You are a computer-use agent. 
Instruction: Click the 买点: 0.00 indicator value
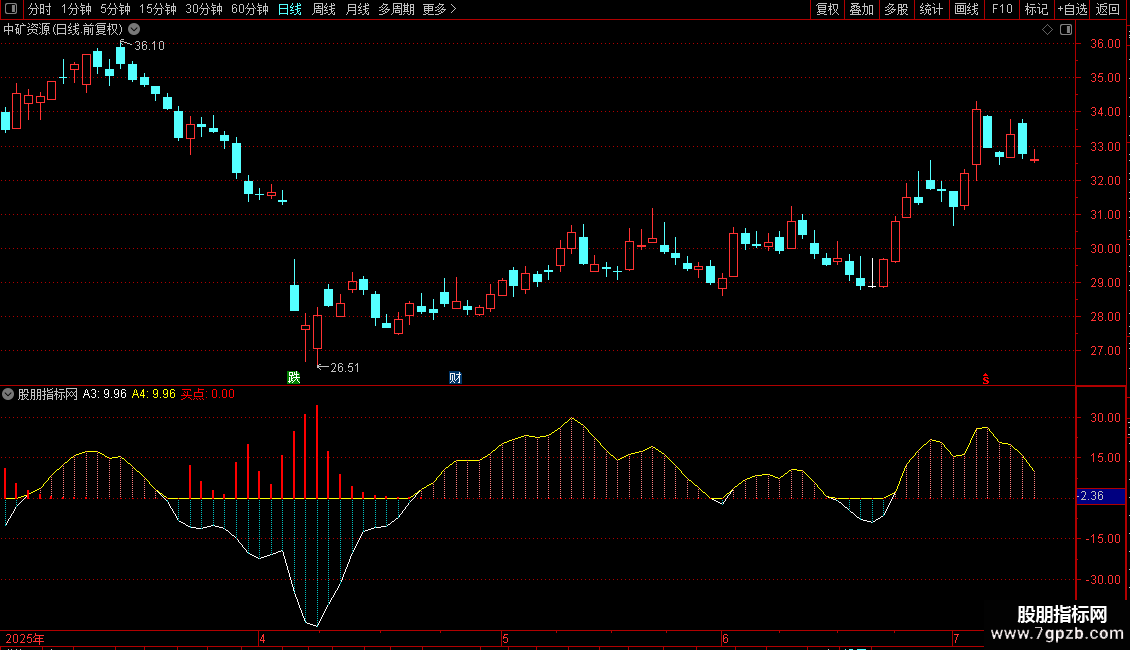208,394
